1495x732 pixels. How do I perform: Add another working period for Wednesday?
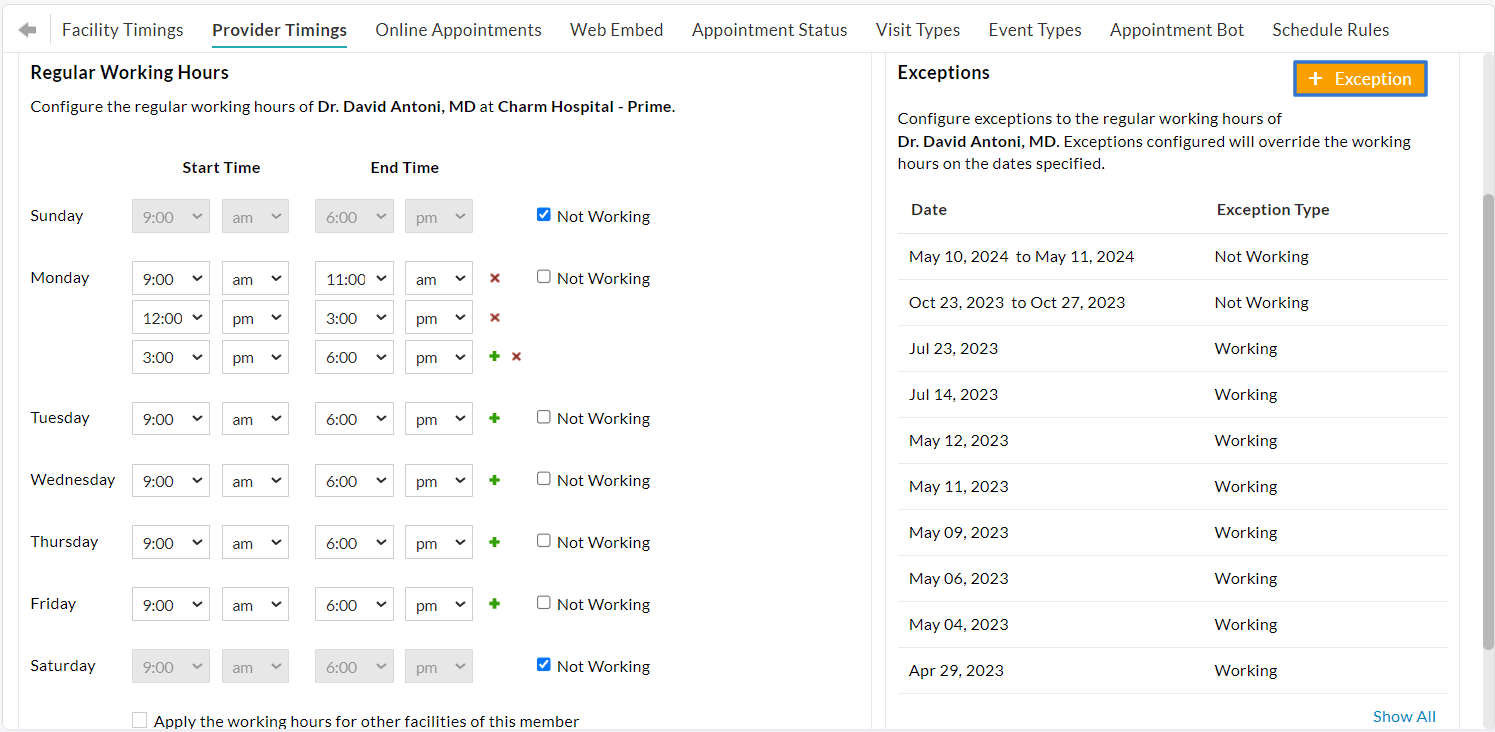pos(495,480)
